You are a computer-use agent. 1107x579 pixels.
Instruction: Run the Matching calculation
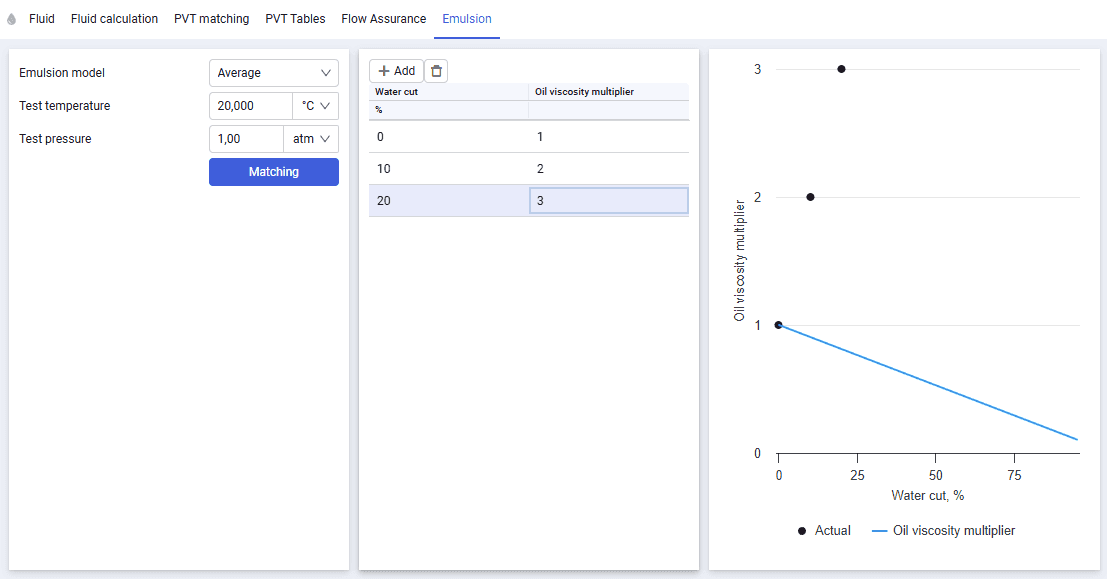click(x=274, y=172)
